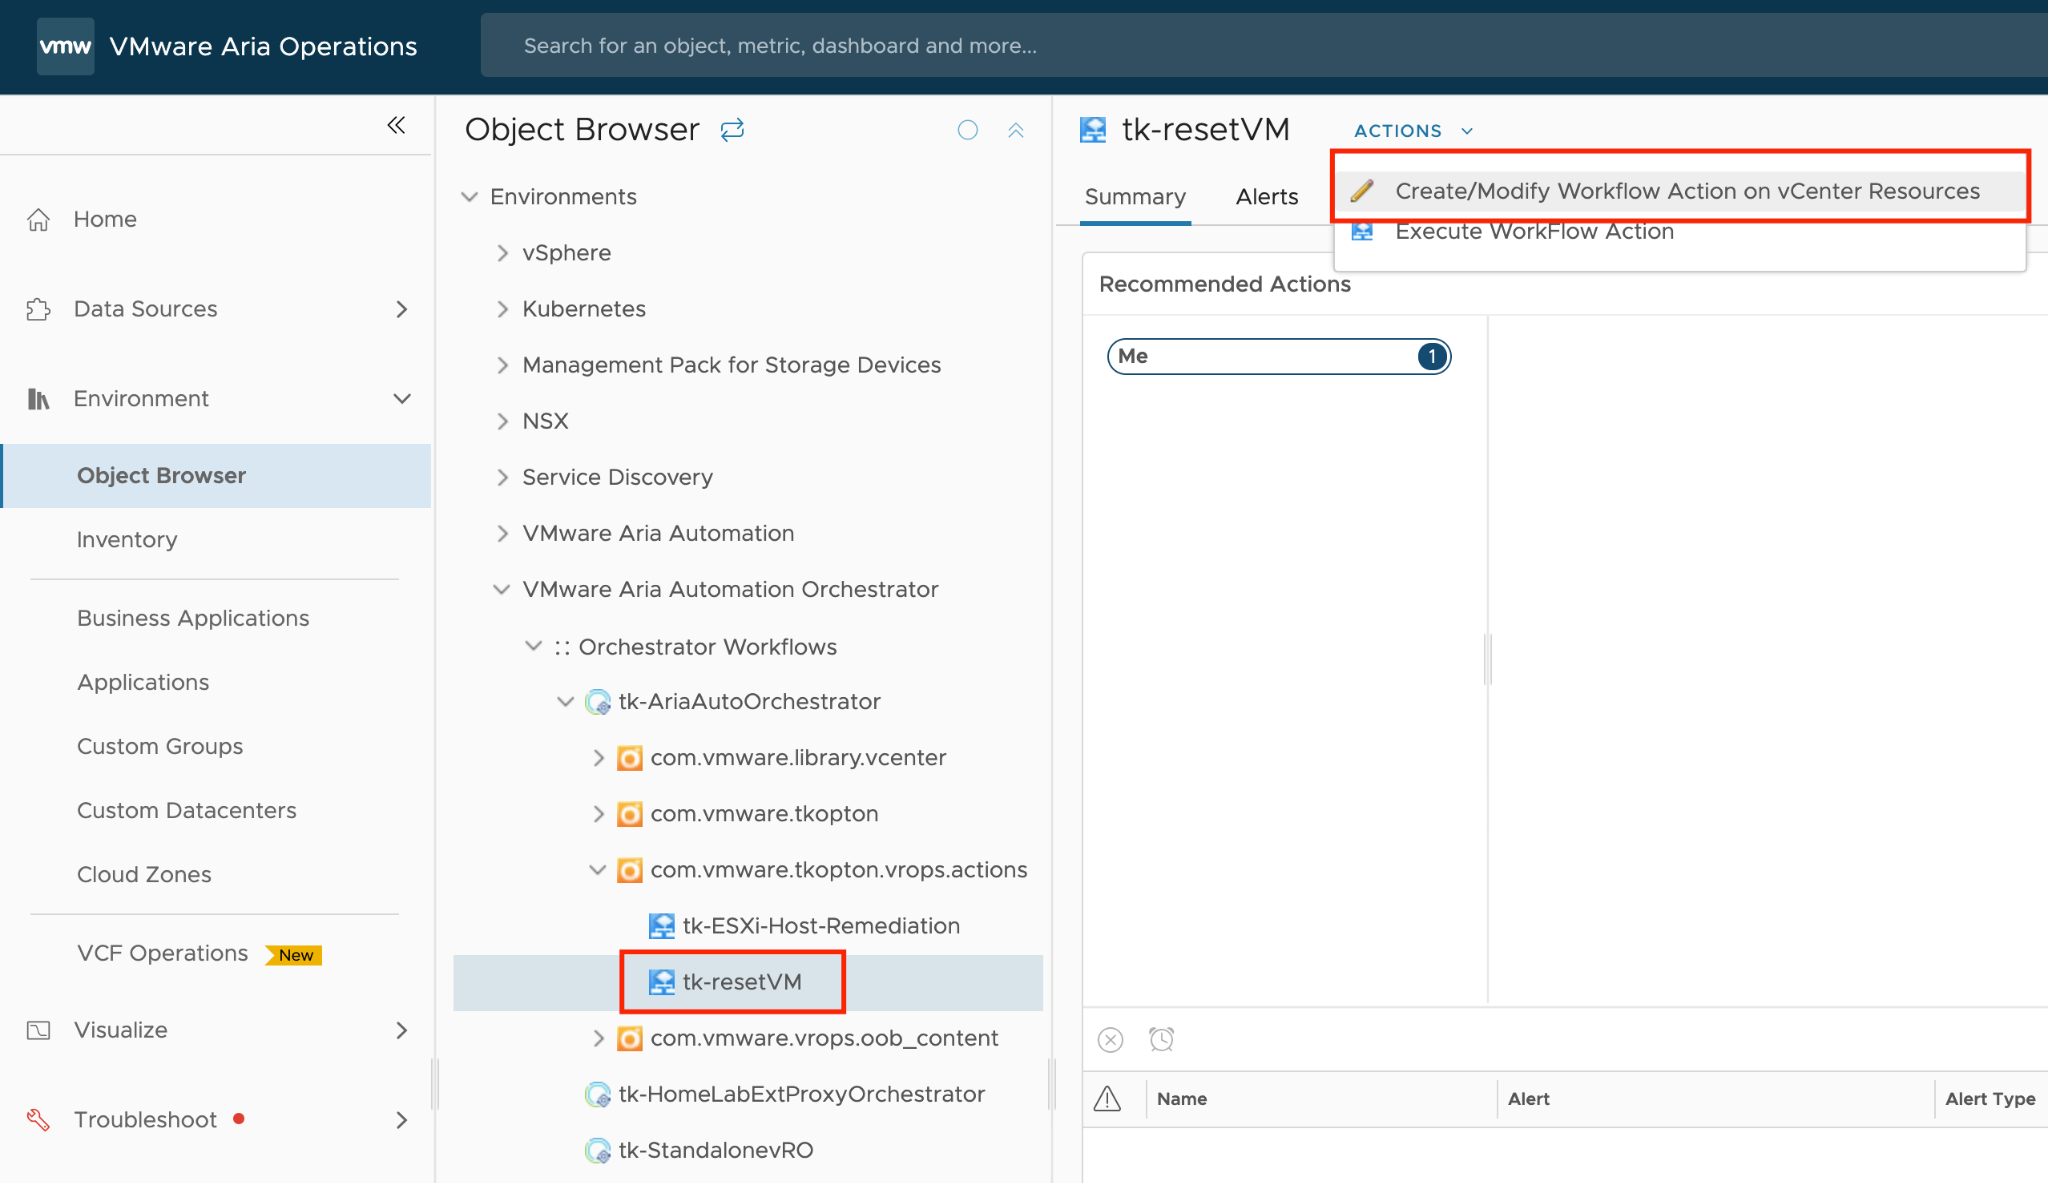Open Object Browser in the sidebar
Screen dimensions: 2048x1183
(x=217, y=476)
